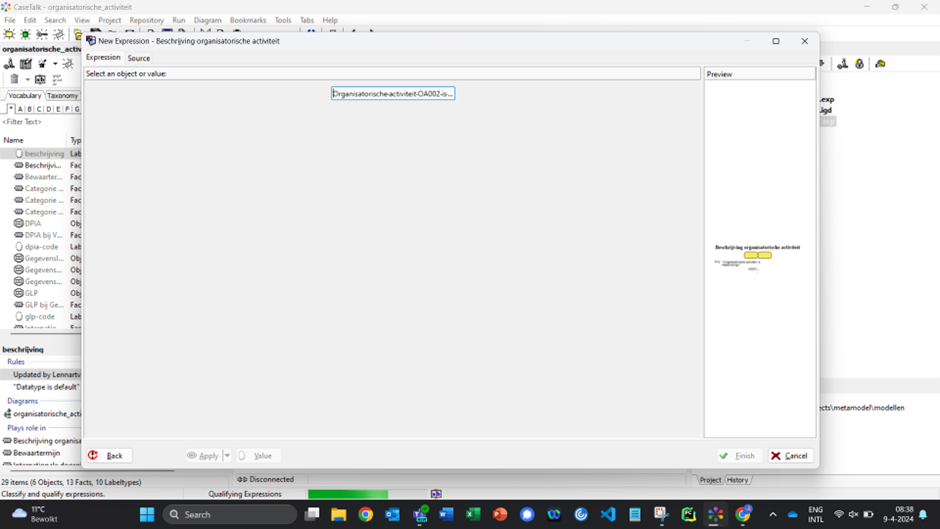Image resolution: width=940 pixels, height=529 pixels.
Task: Open the Apply button dropdown arrow
Action: (227, 456)
